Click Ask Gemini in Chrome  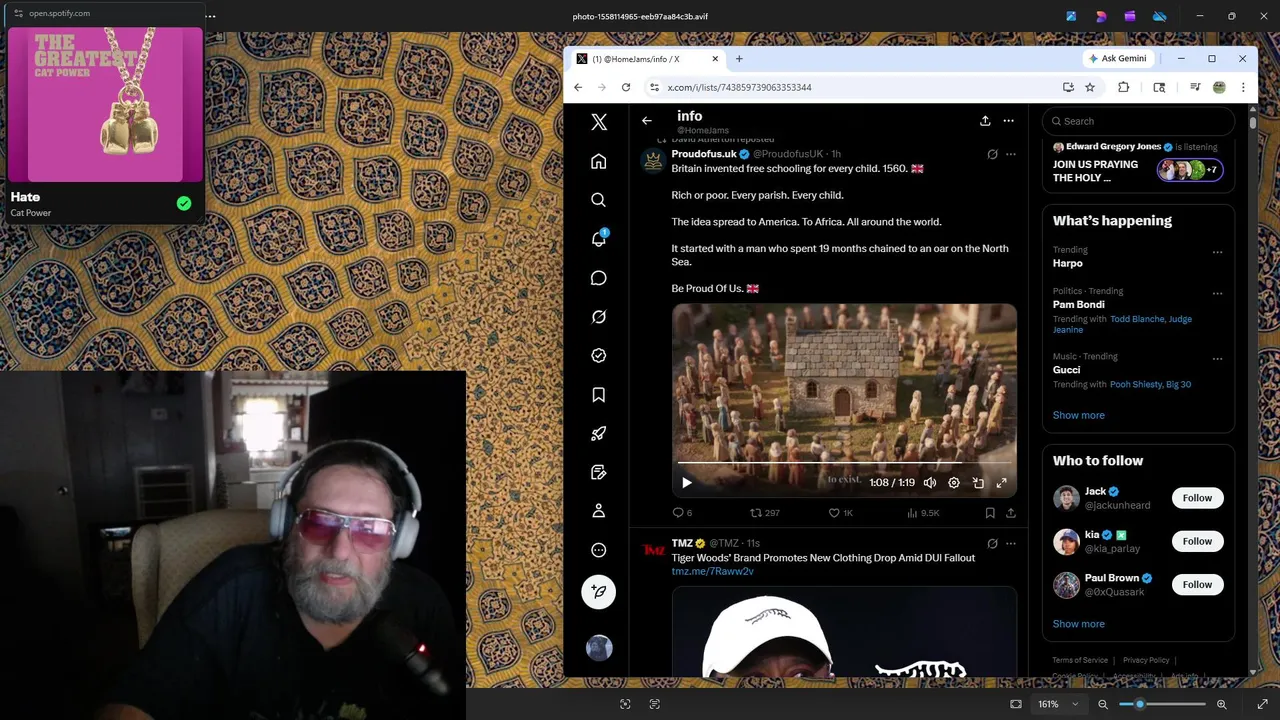point(1117,58)
